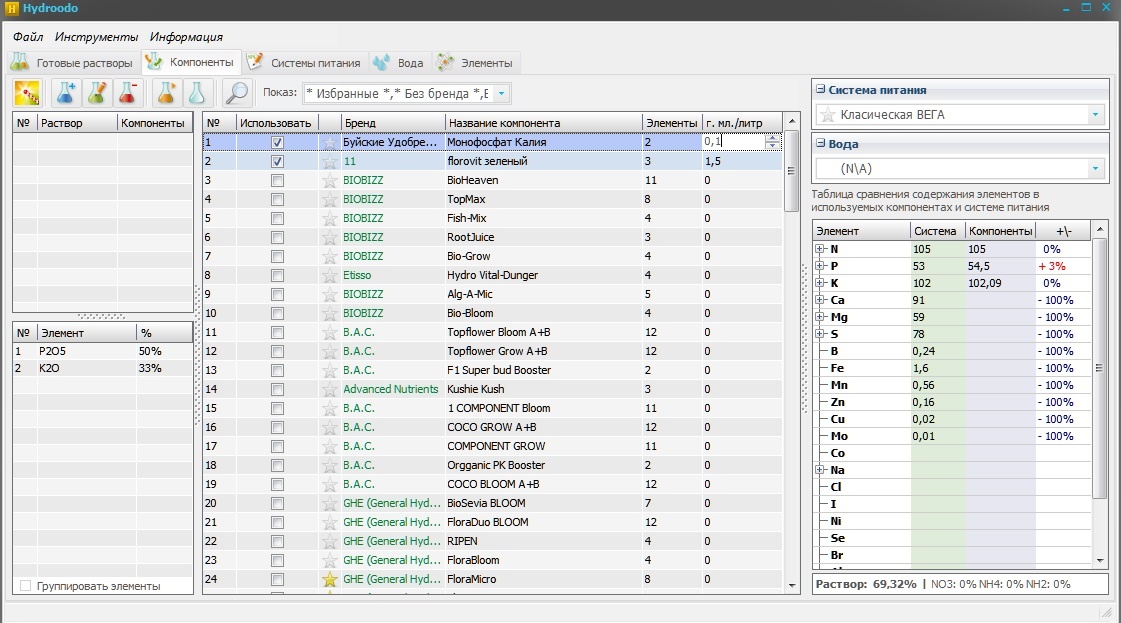
Task: Switch to the Вода tab
Action: click(x=399, y=63)
